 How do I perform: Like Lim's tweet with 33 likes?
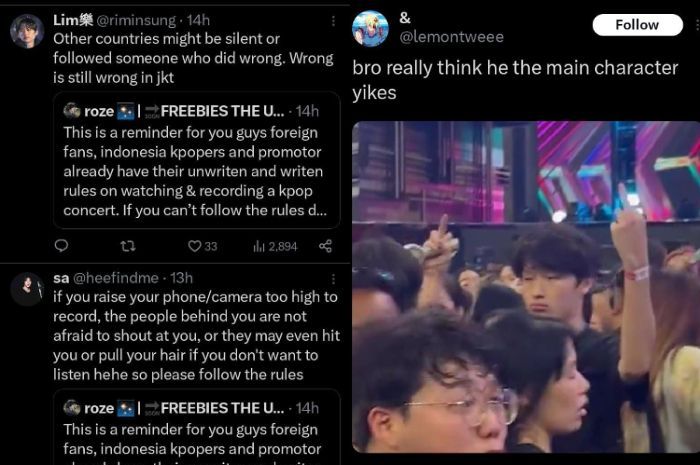(202, 246)
